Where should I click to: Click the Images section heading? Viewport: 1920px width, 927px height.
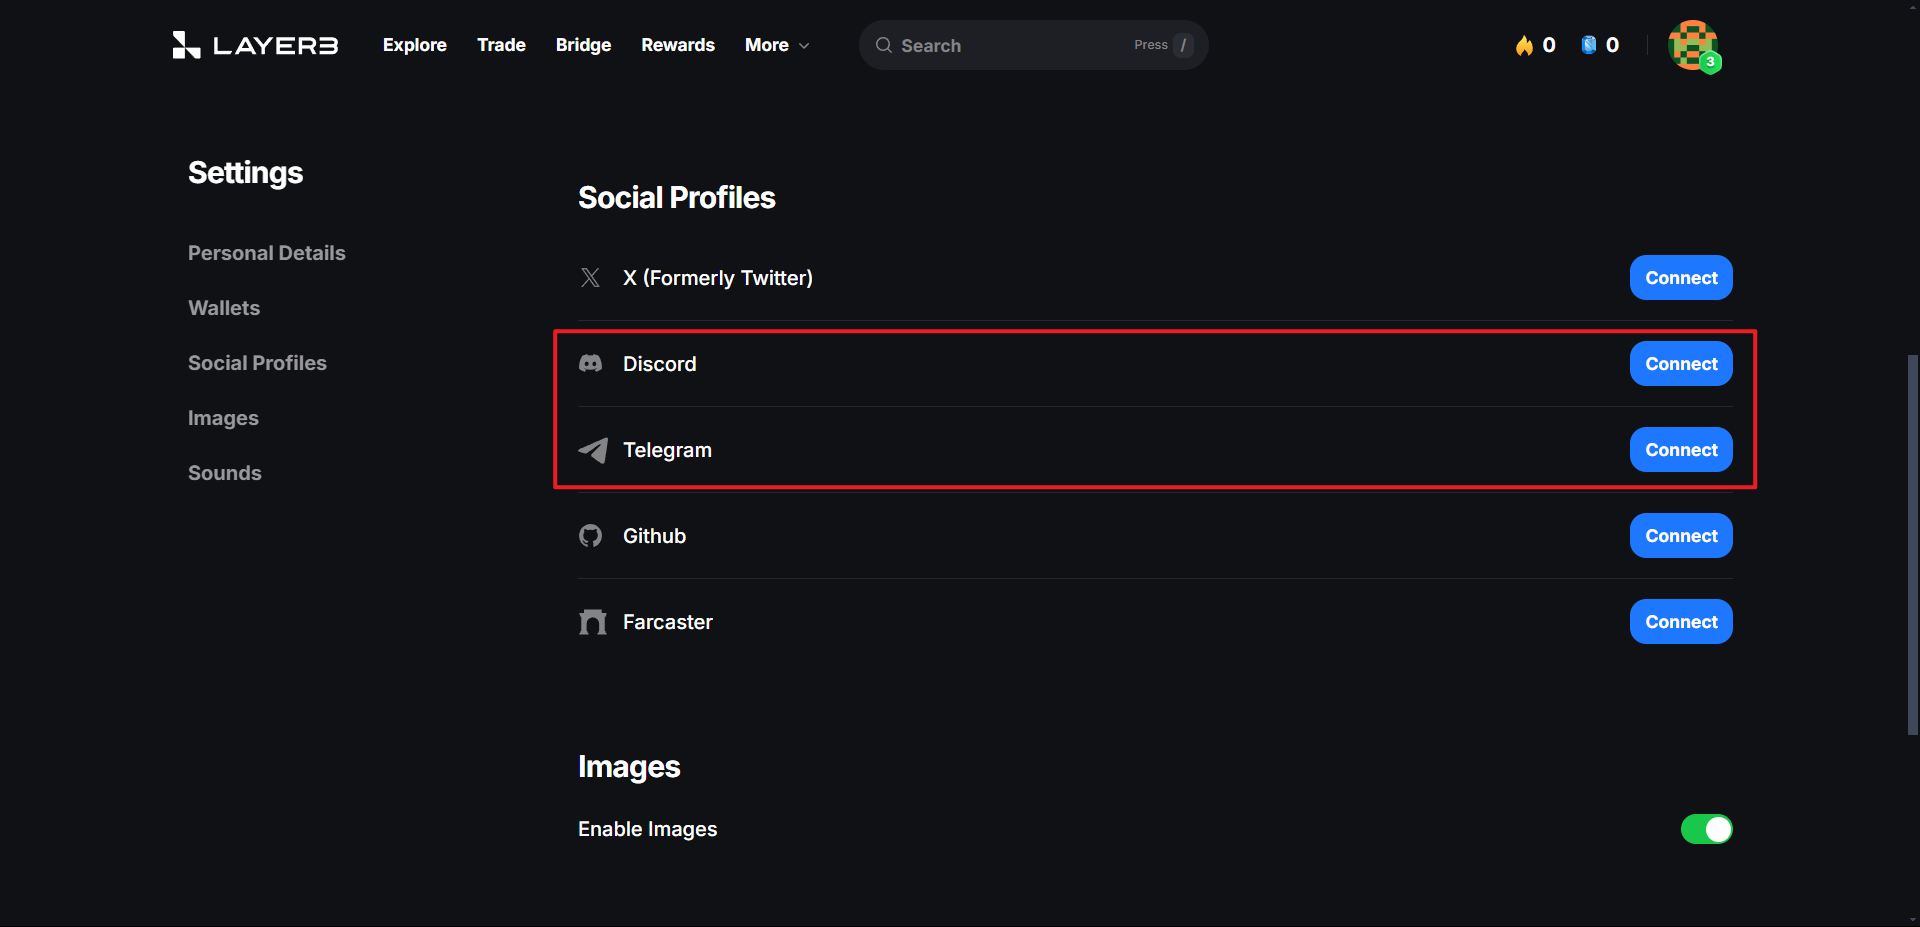tap(629, 767)
